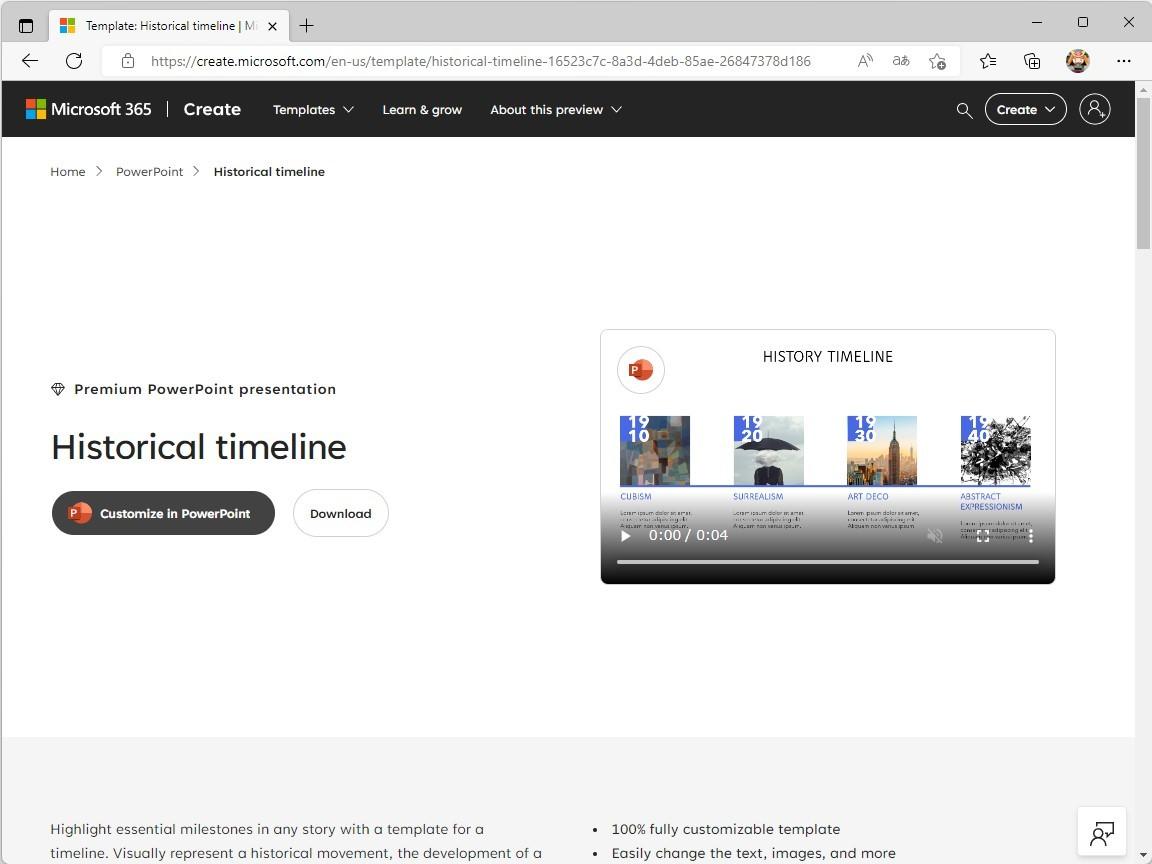Viewport: 1152px width, 864px height.
Task: Open tab actions menu icon
Action: (x=26, y=26)
